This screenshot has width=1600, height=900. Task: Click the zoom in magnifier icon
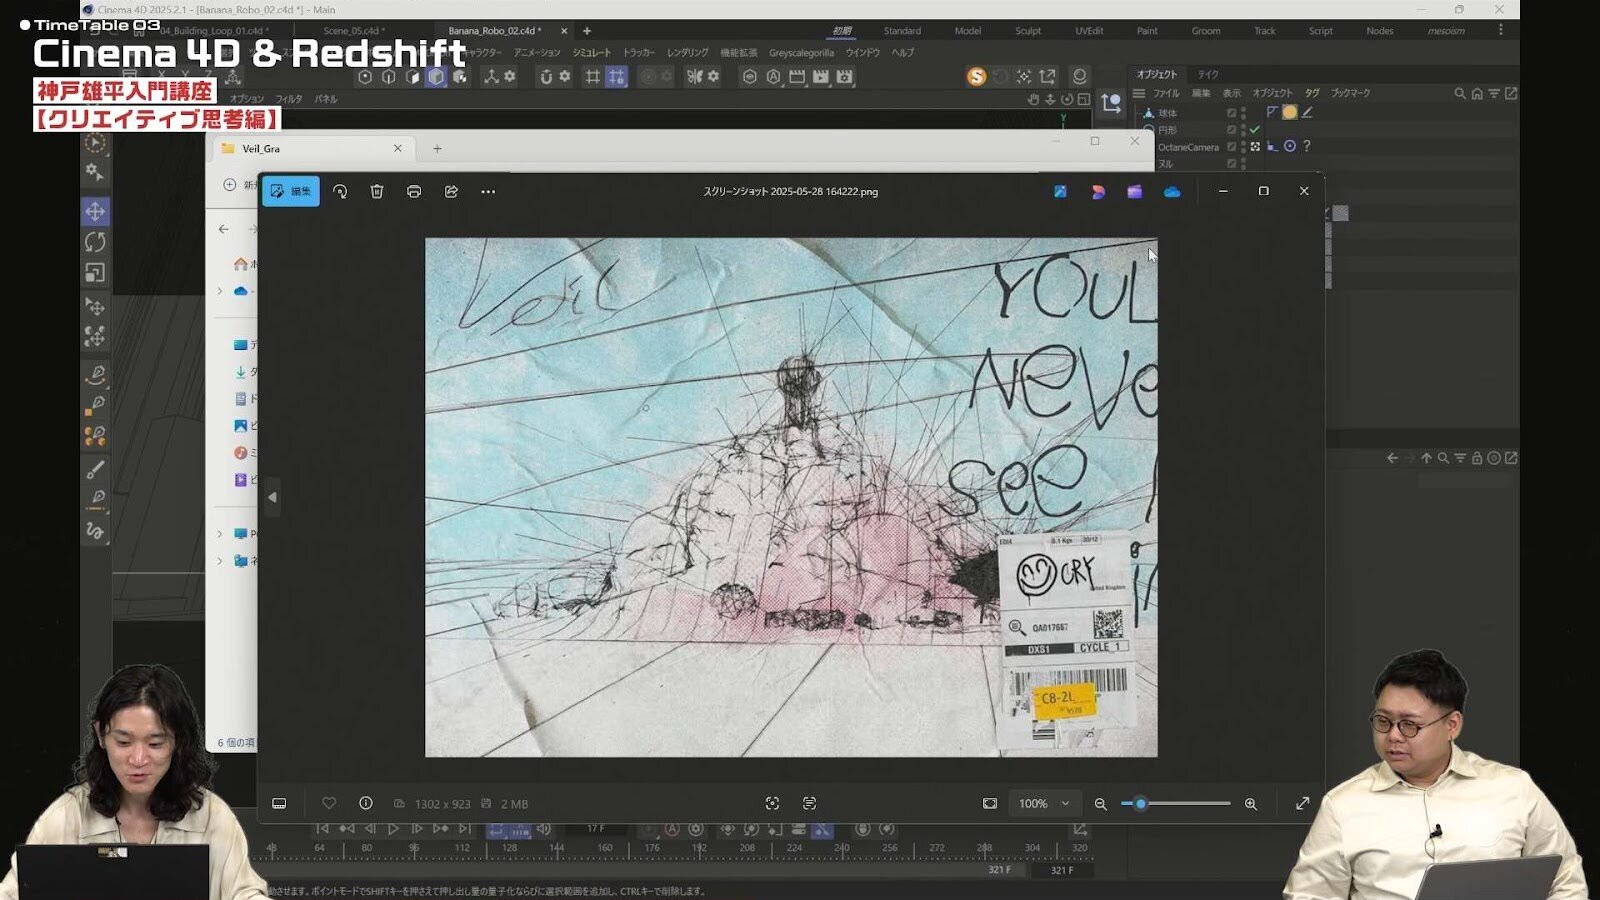(x=1250, y=804)
